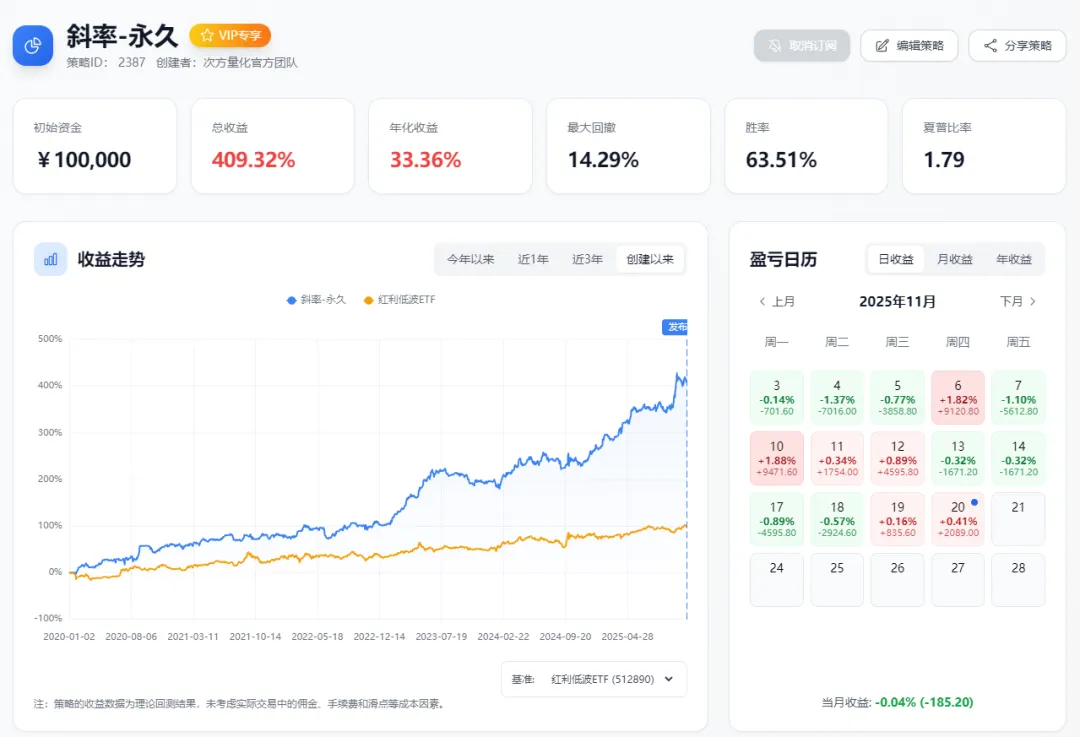Toggle the 红利低波ETF legend series
Screen dimensions: 1080x737
point(400,299)
